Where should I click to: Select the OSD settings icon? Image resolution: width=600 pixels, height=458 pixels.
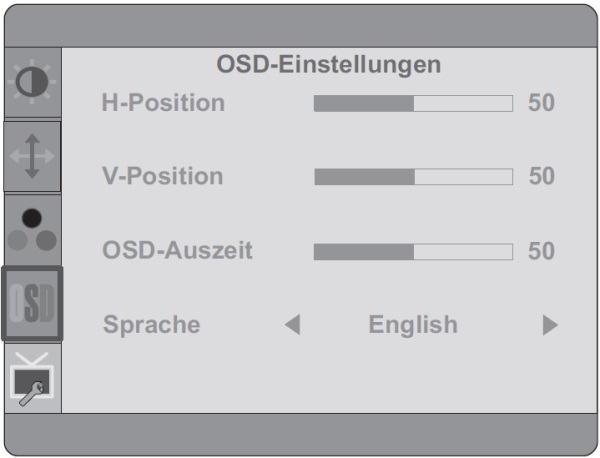click(32, 303)
